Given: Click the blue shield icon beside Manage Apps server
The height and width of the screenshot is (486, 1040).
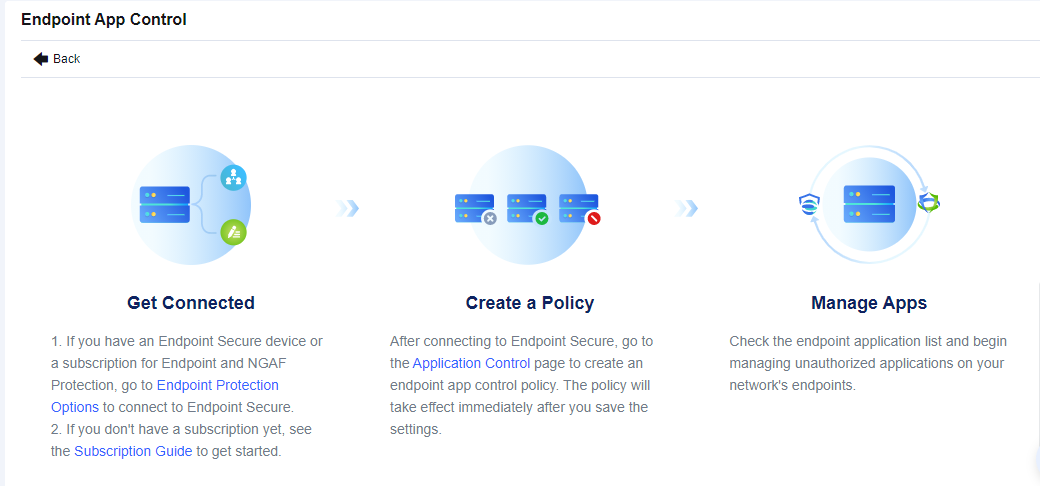Looking at the screenshot, I should [x=808, y=204].
